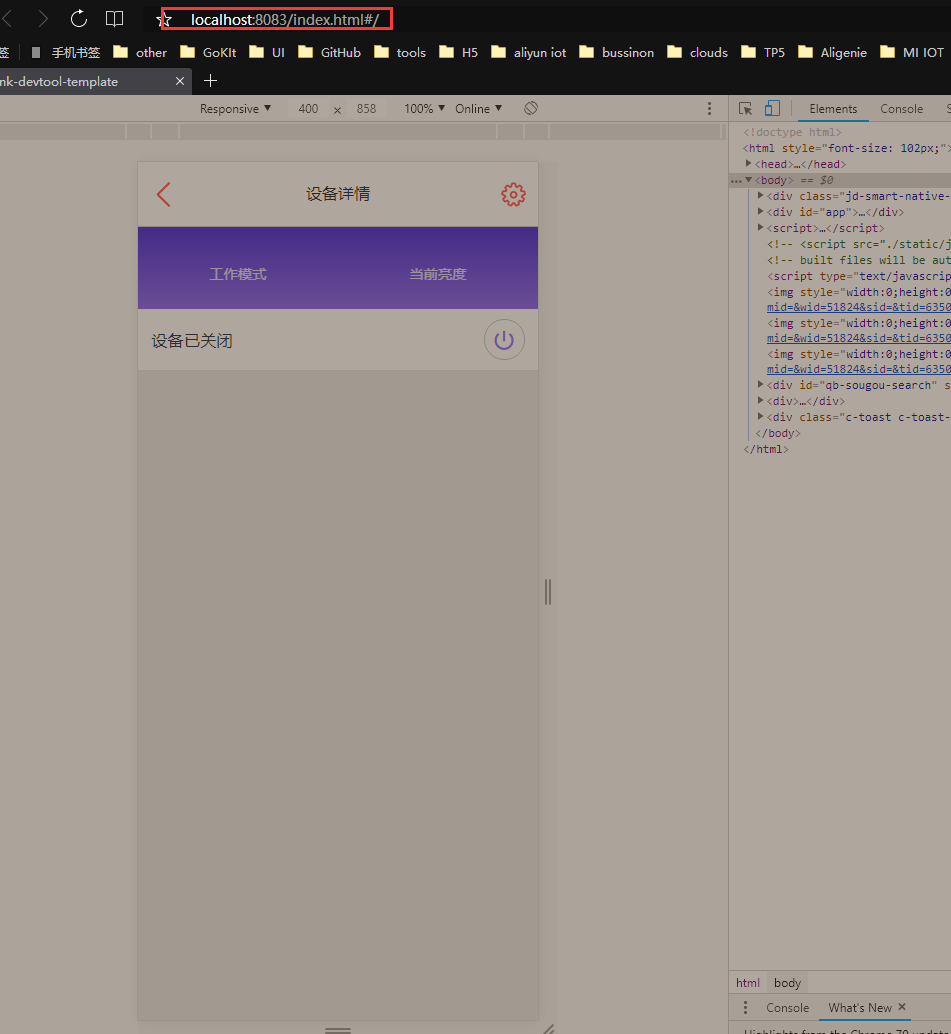
Task: Select the 当前亮度 tab
Action: [437, 273]
